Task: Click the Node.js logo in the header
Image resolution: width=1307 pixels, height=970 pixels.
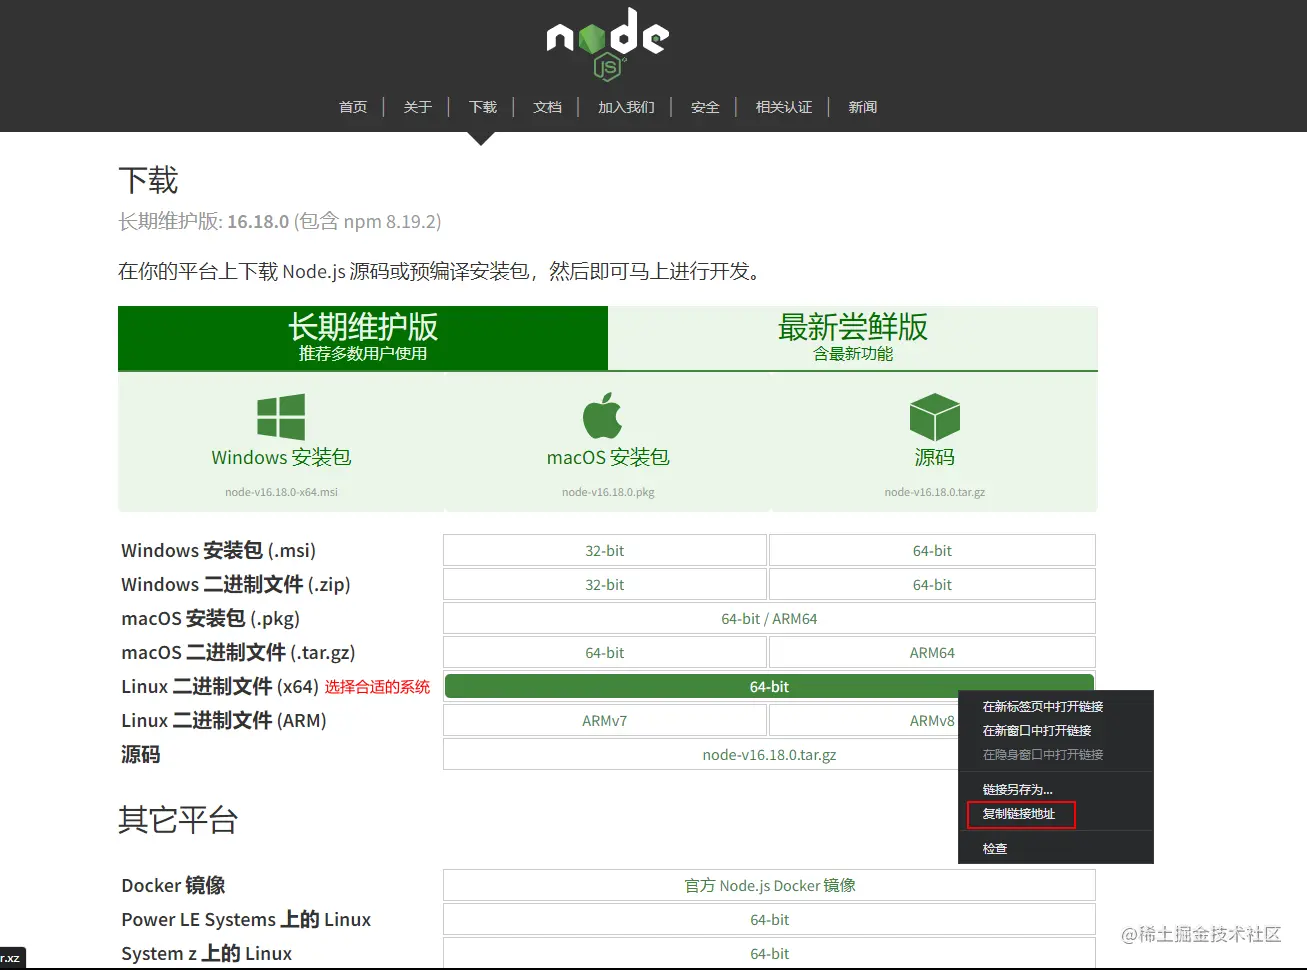Action: pyautogui.click(x=608, y=43)
